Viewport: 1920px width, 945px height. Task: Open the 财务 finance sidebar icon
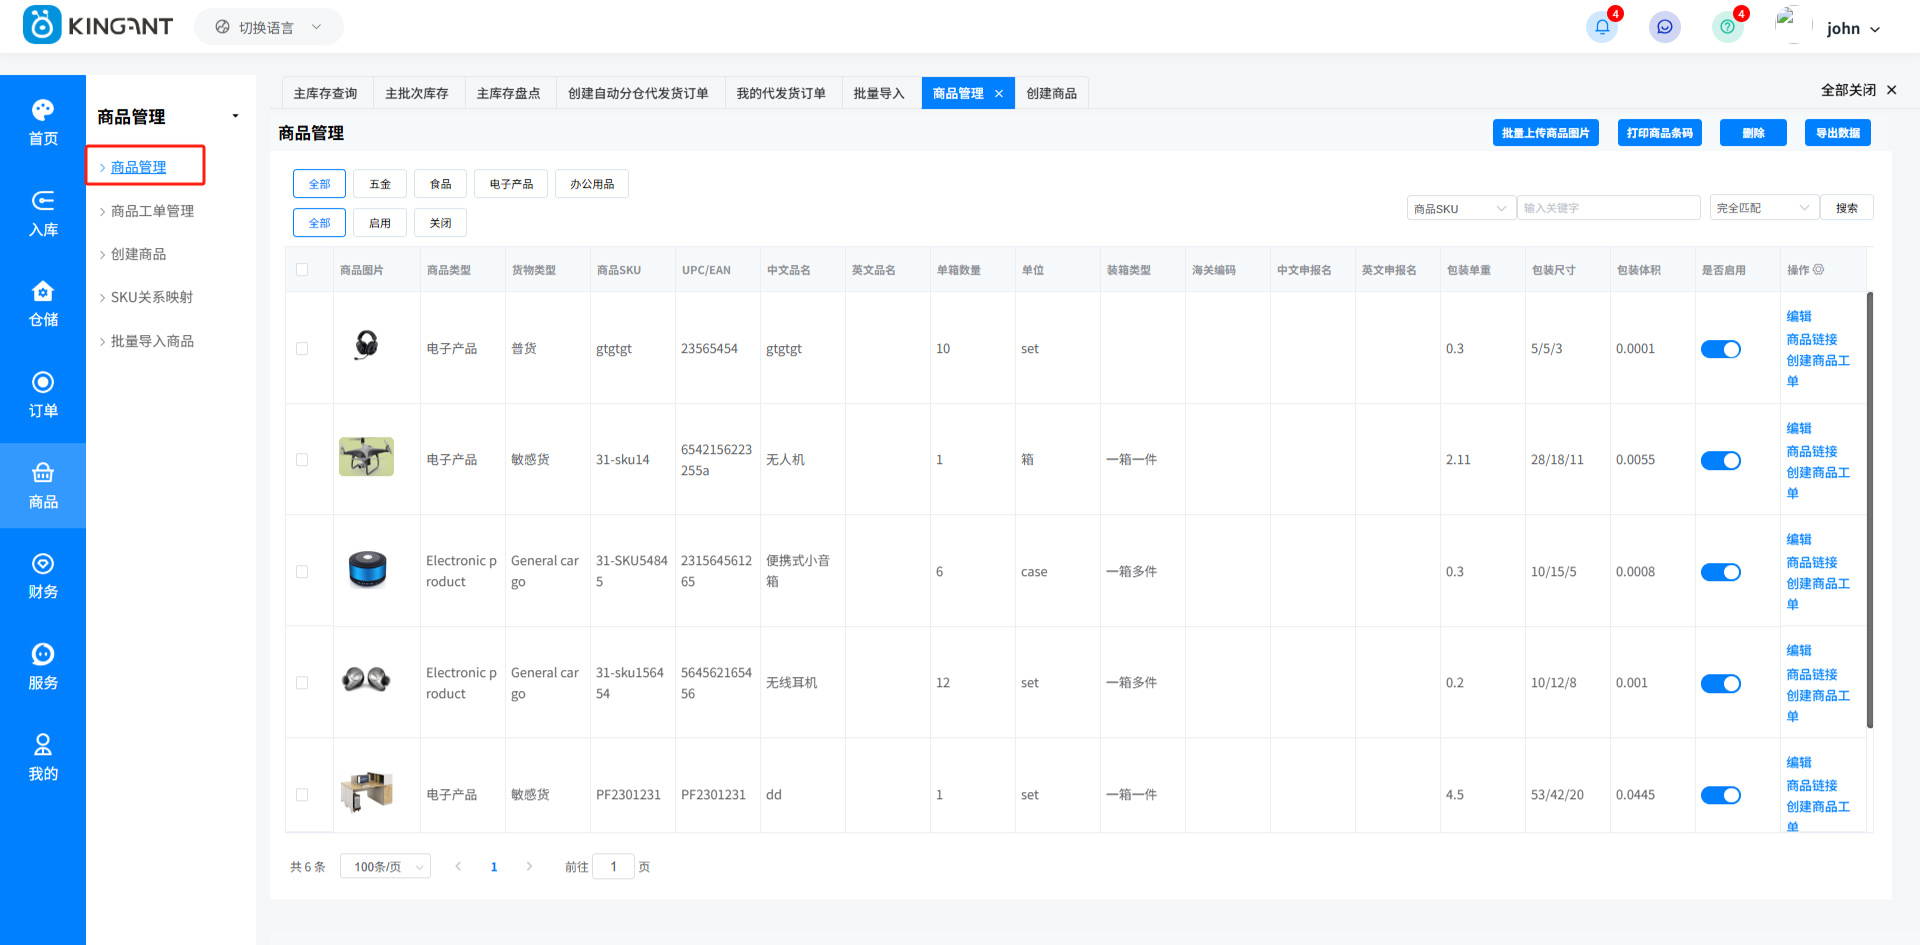[x=43, y=576]
